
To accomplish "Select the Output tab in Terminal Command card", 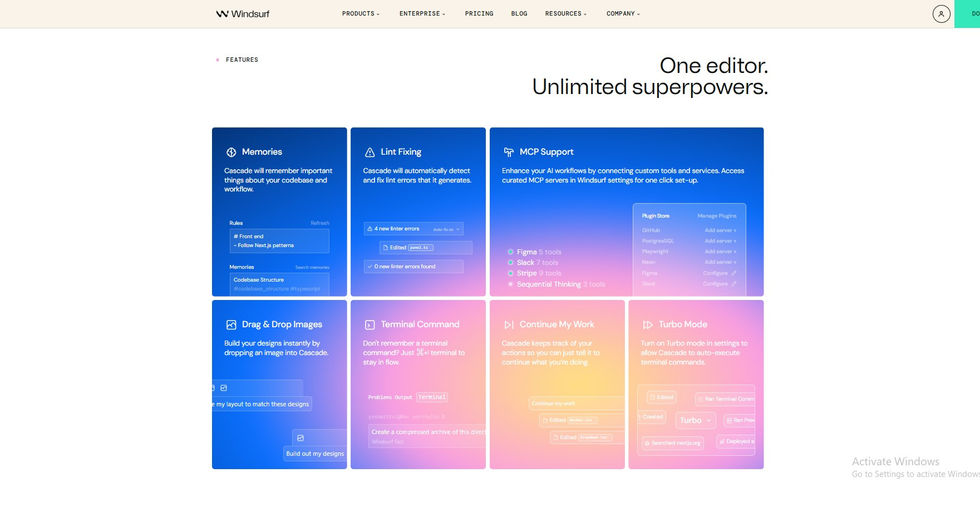I will pyautogui.click(x=403, y=397).
